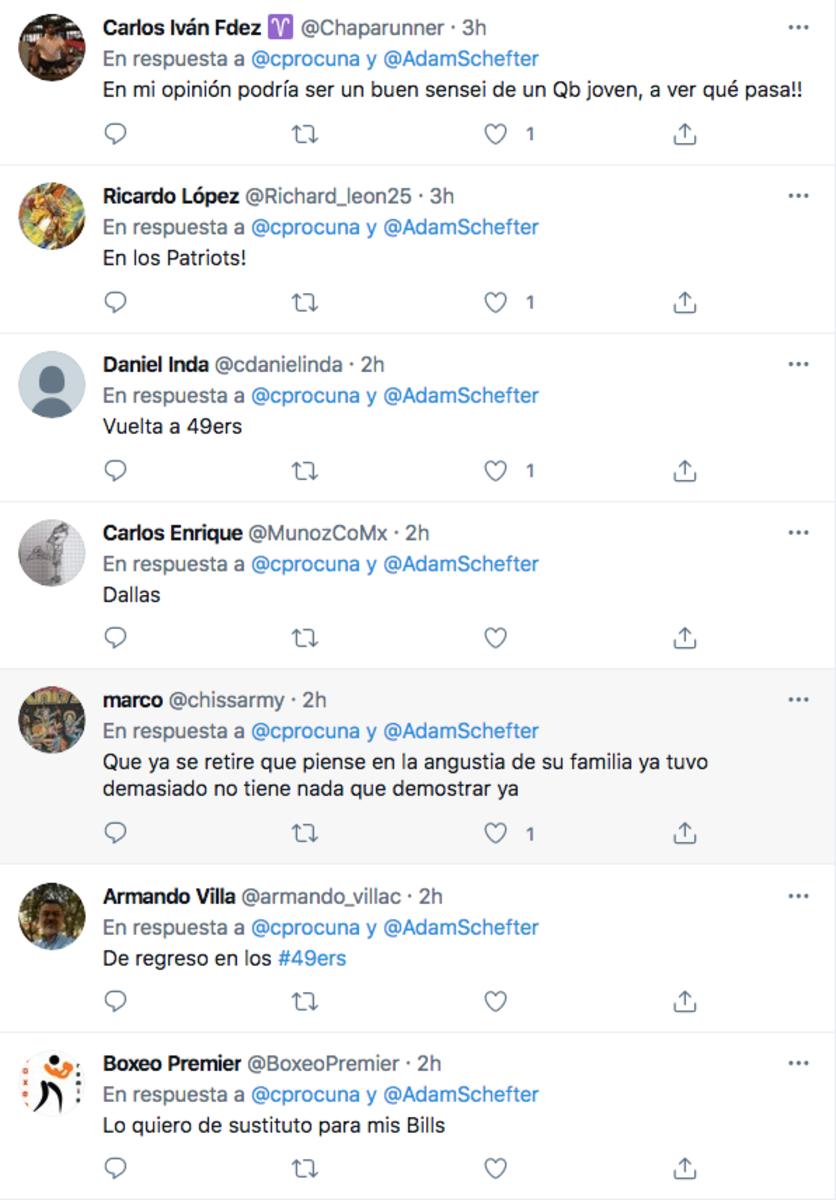The image size is (836, 1200).
Task: Reply to Boxeo Premier's Bills tweet
Action: 116,1167
